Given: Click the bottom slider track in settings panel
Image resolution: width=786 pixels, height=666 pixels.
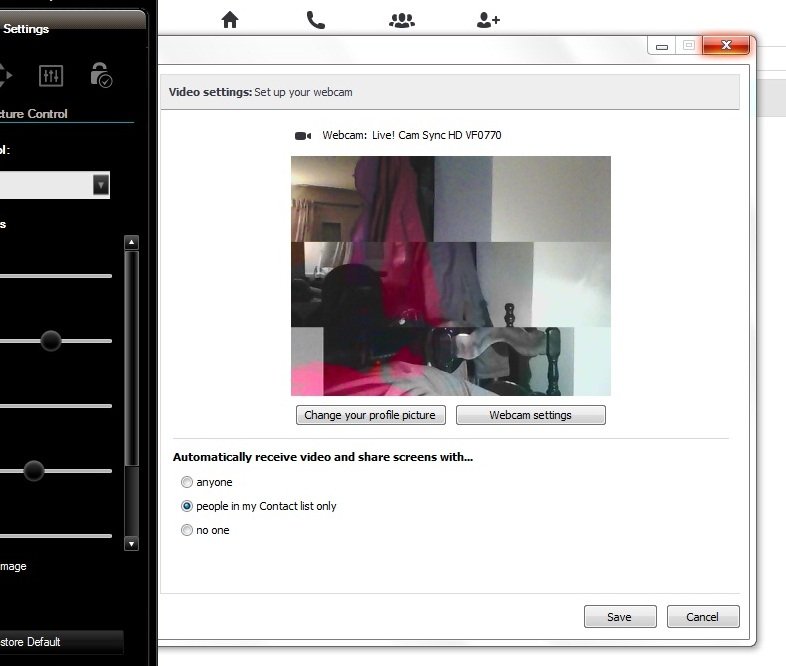Looking at the screenshot, I should point(56,536).
